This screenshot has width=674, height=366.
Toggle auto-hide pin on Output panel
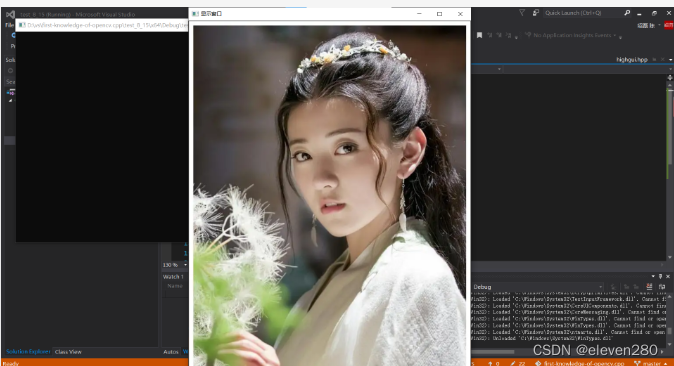660,276
